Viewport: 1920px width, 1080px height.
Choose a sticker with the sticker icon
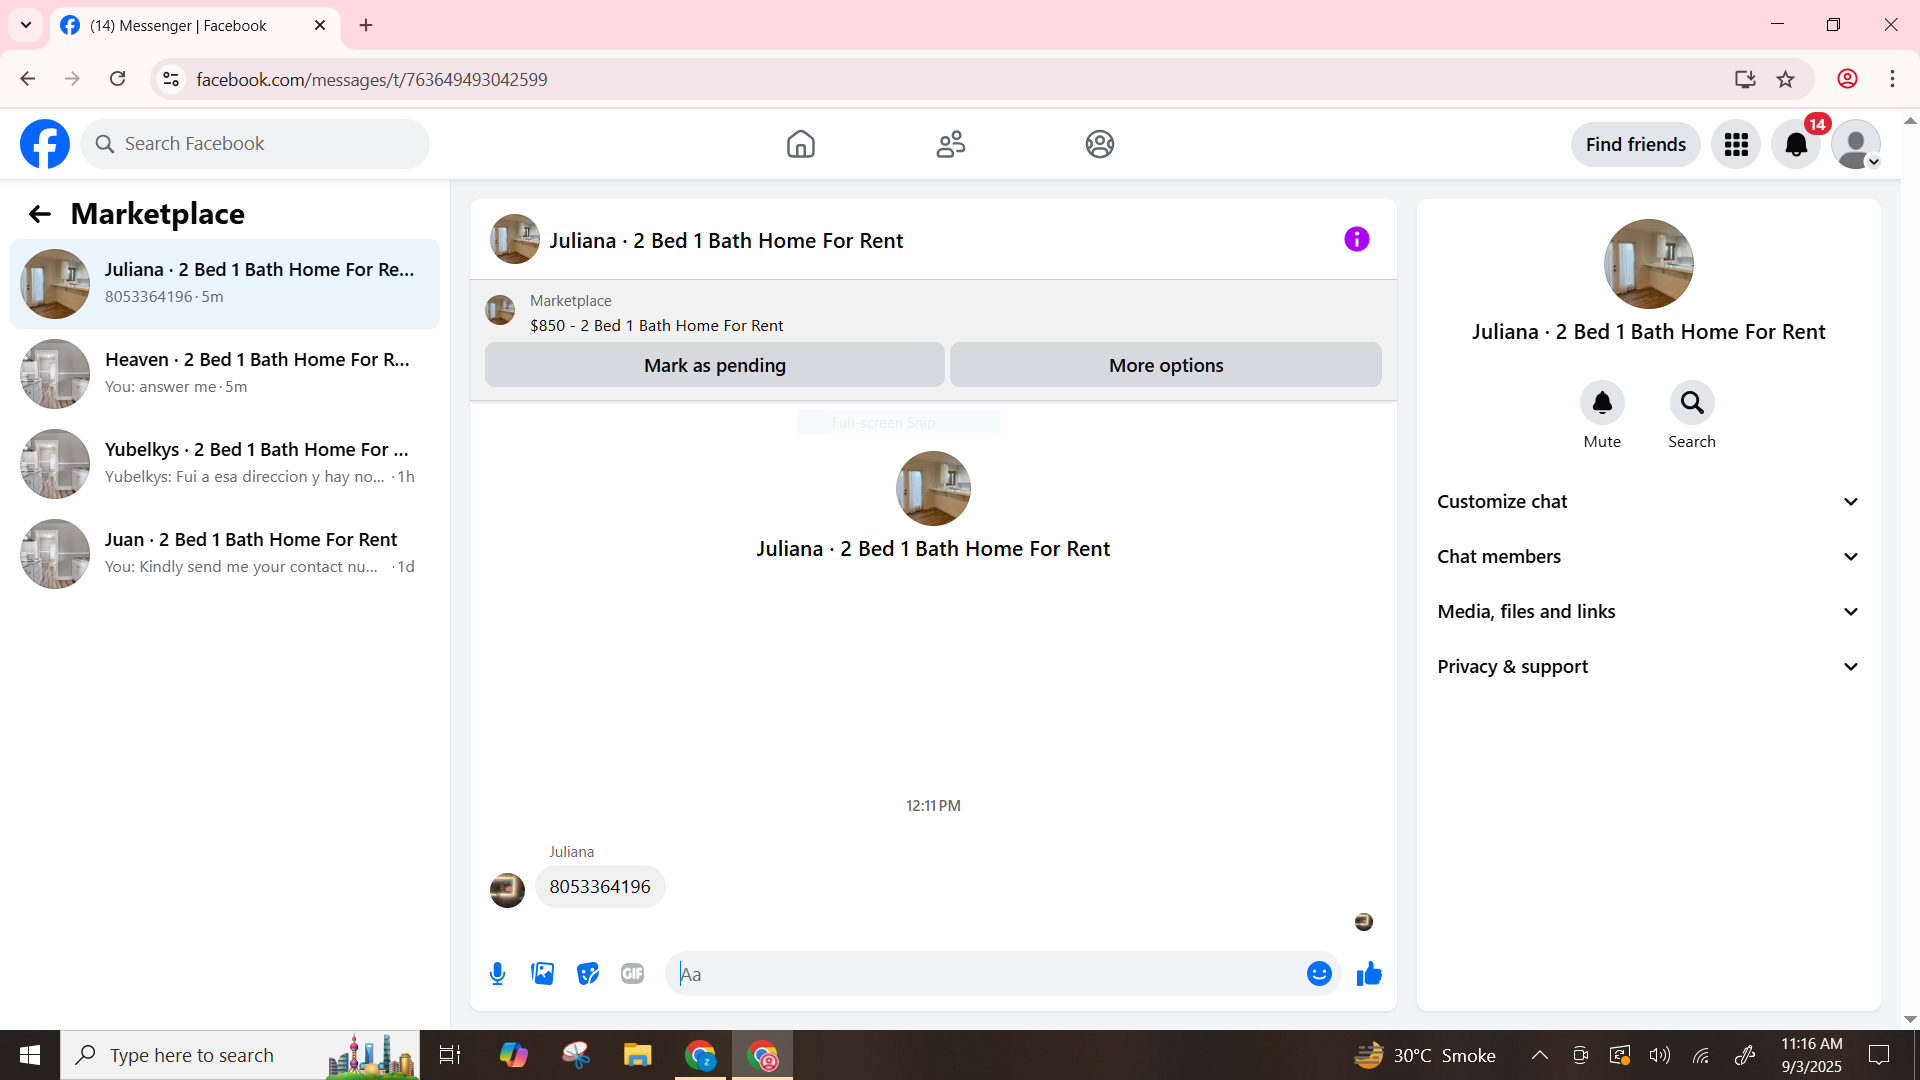coord(588,974)
